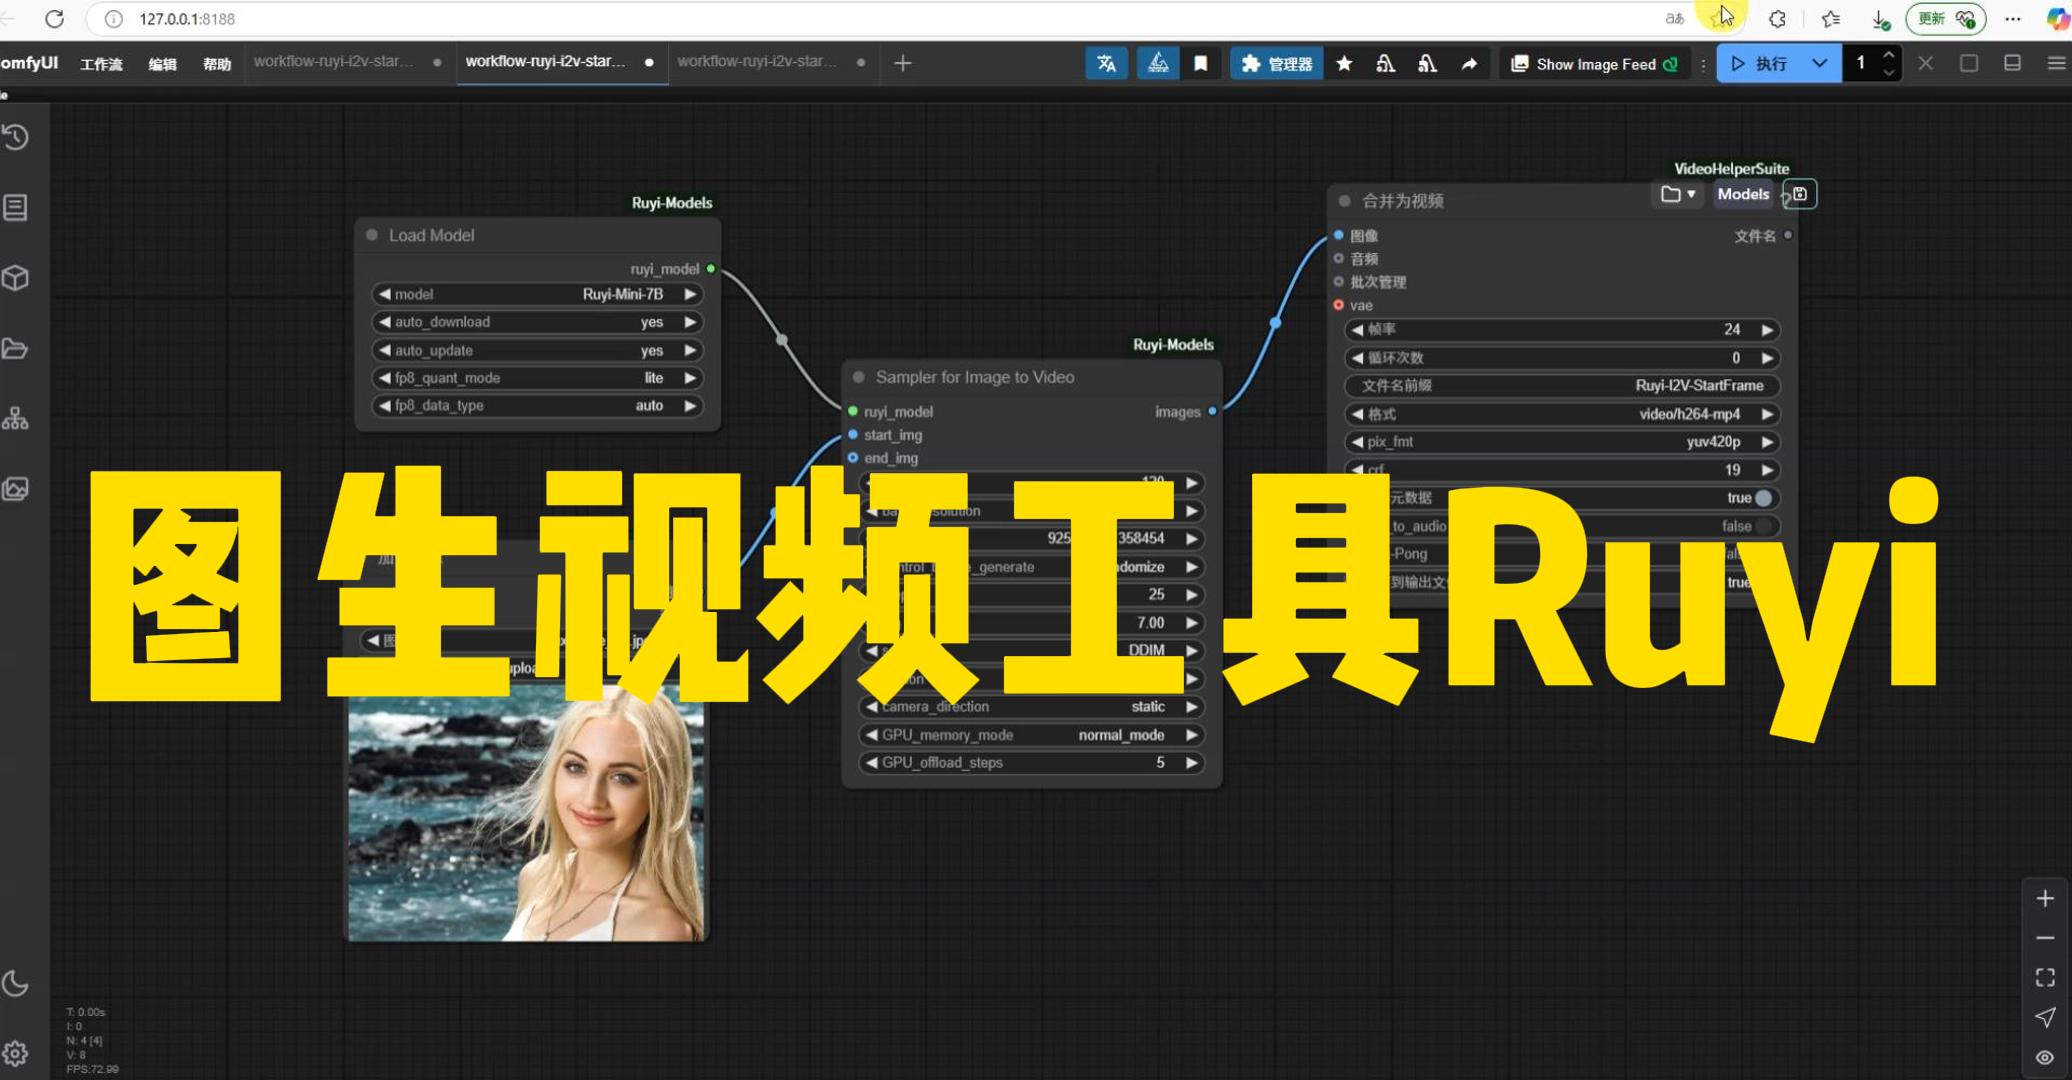Open the dropdown arrow next to 执行
Image resolution: width=2072 pixels, height=1080 pixels.
pyautogui.click(x=1820, y=63)
